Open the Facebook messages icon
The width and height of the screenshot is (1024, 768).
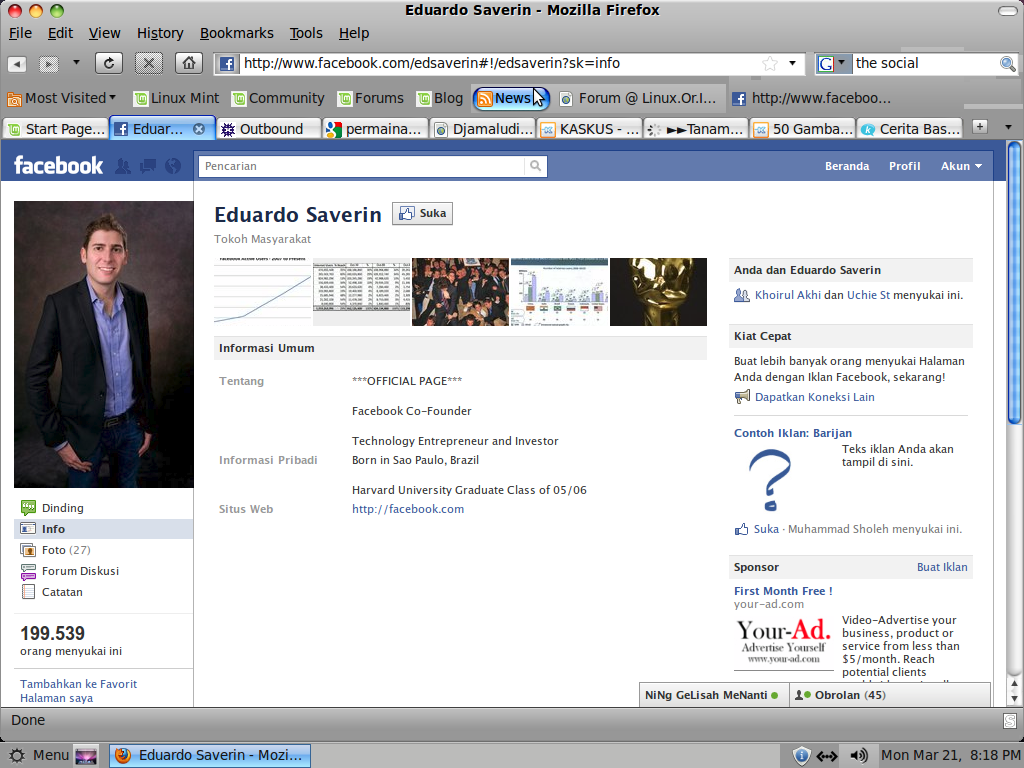(148, 167)
